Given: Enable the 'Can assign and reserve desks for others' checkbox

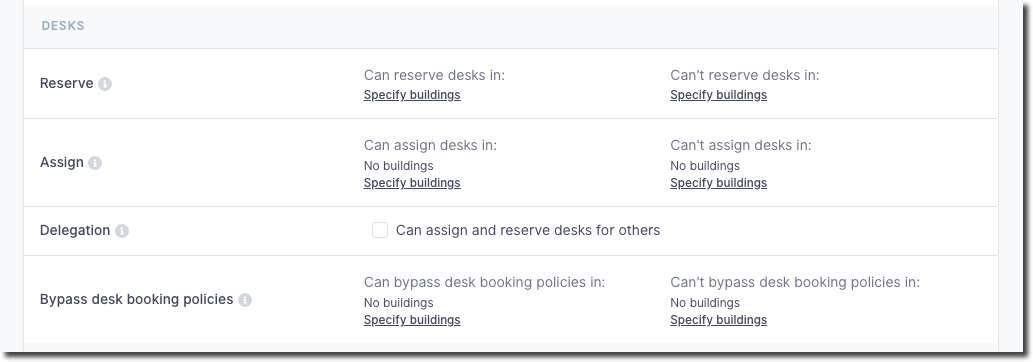Looking at the screenshot, I should (x=379, y=230).
